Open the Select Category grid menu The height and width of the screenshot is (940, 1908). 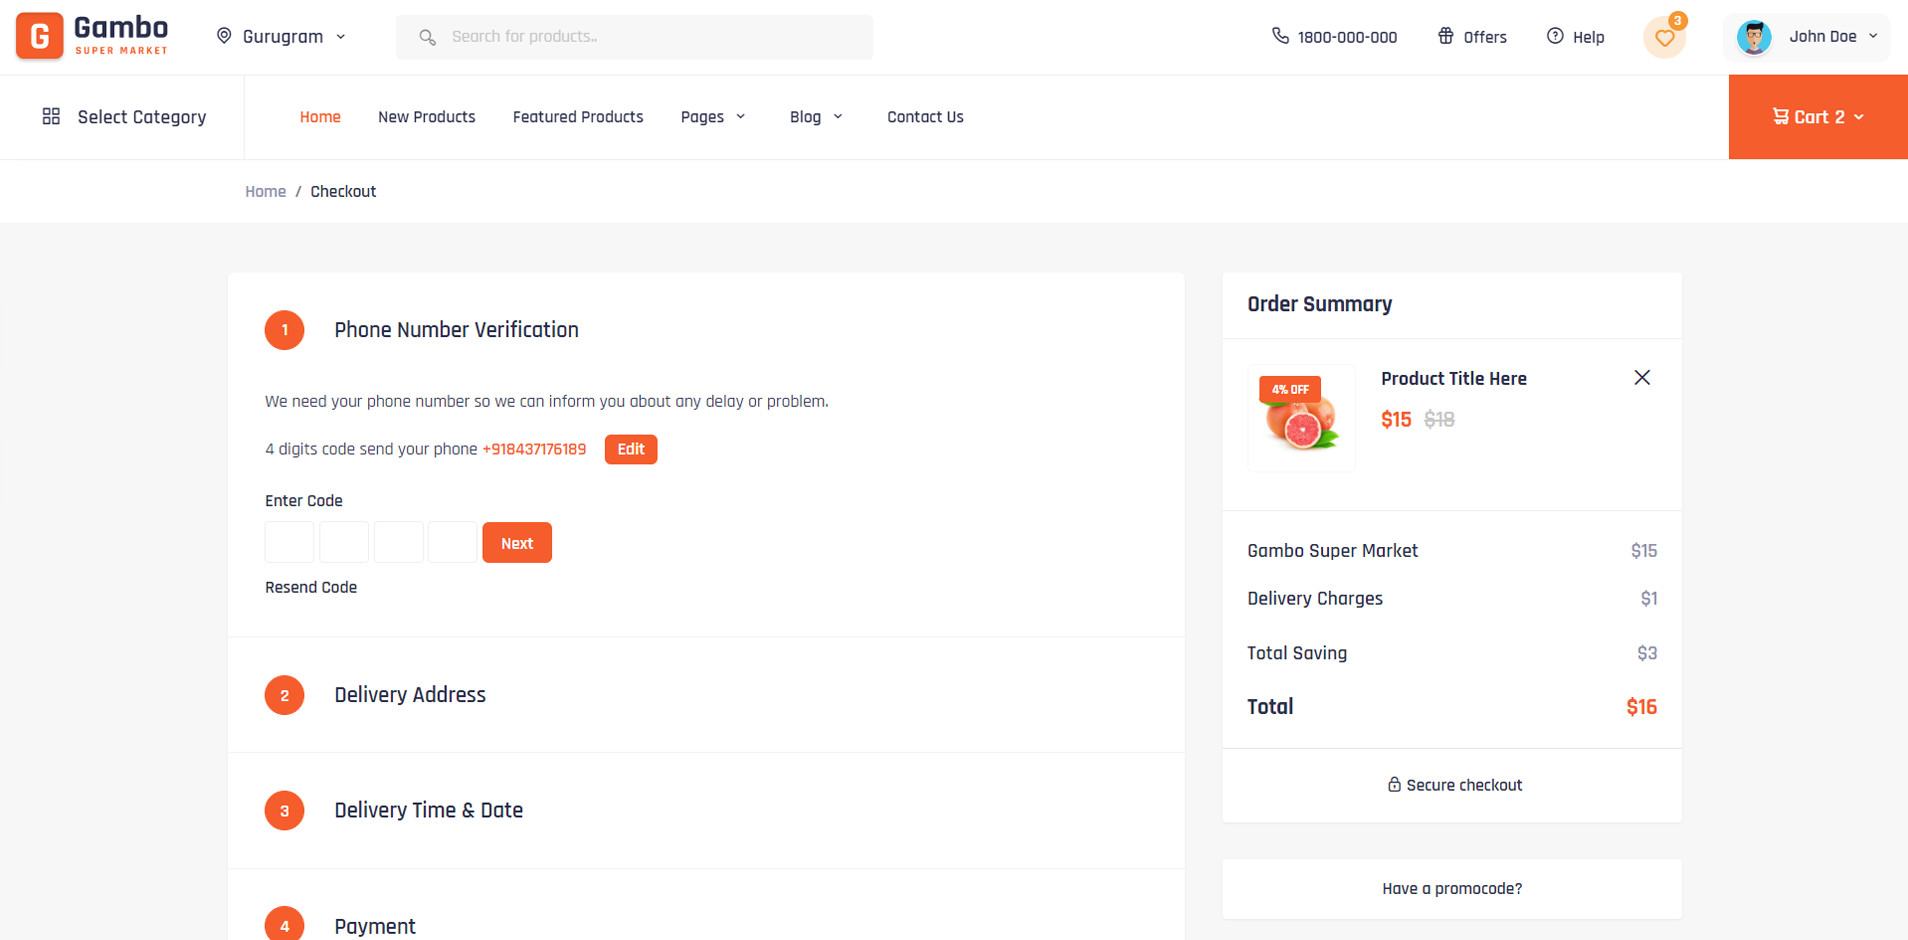coord(124,117)
